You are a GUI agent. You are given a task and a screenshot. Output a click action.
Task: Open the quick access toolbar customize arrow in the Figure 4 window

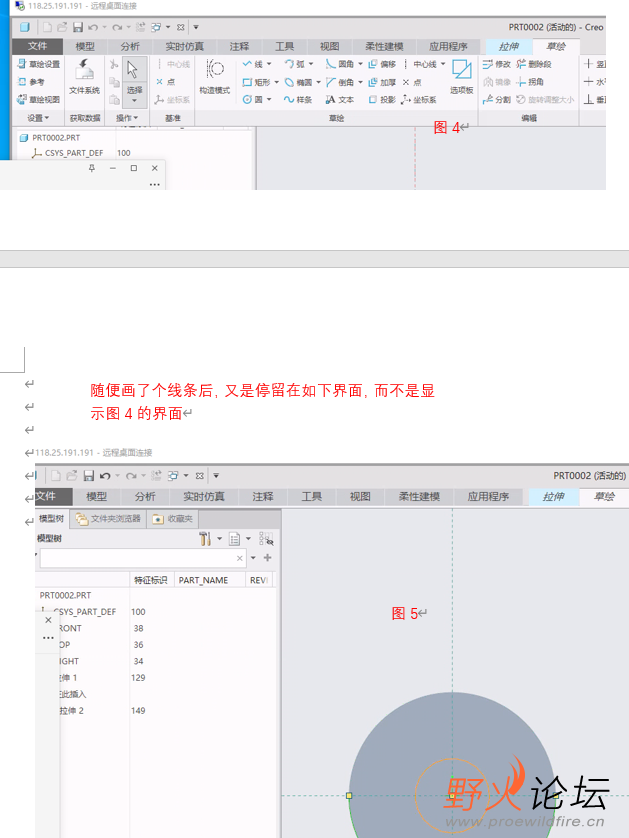196,27
